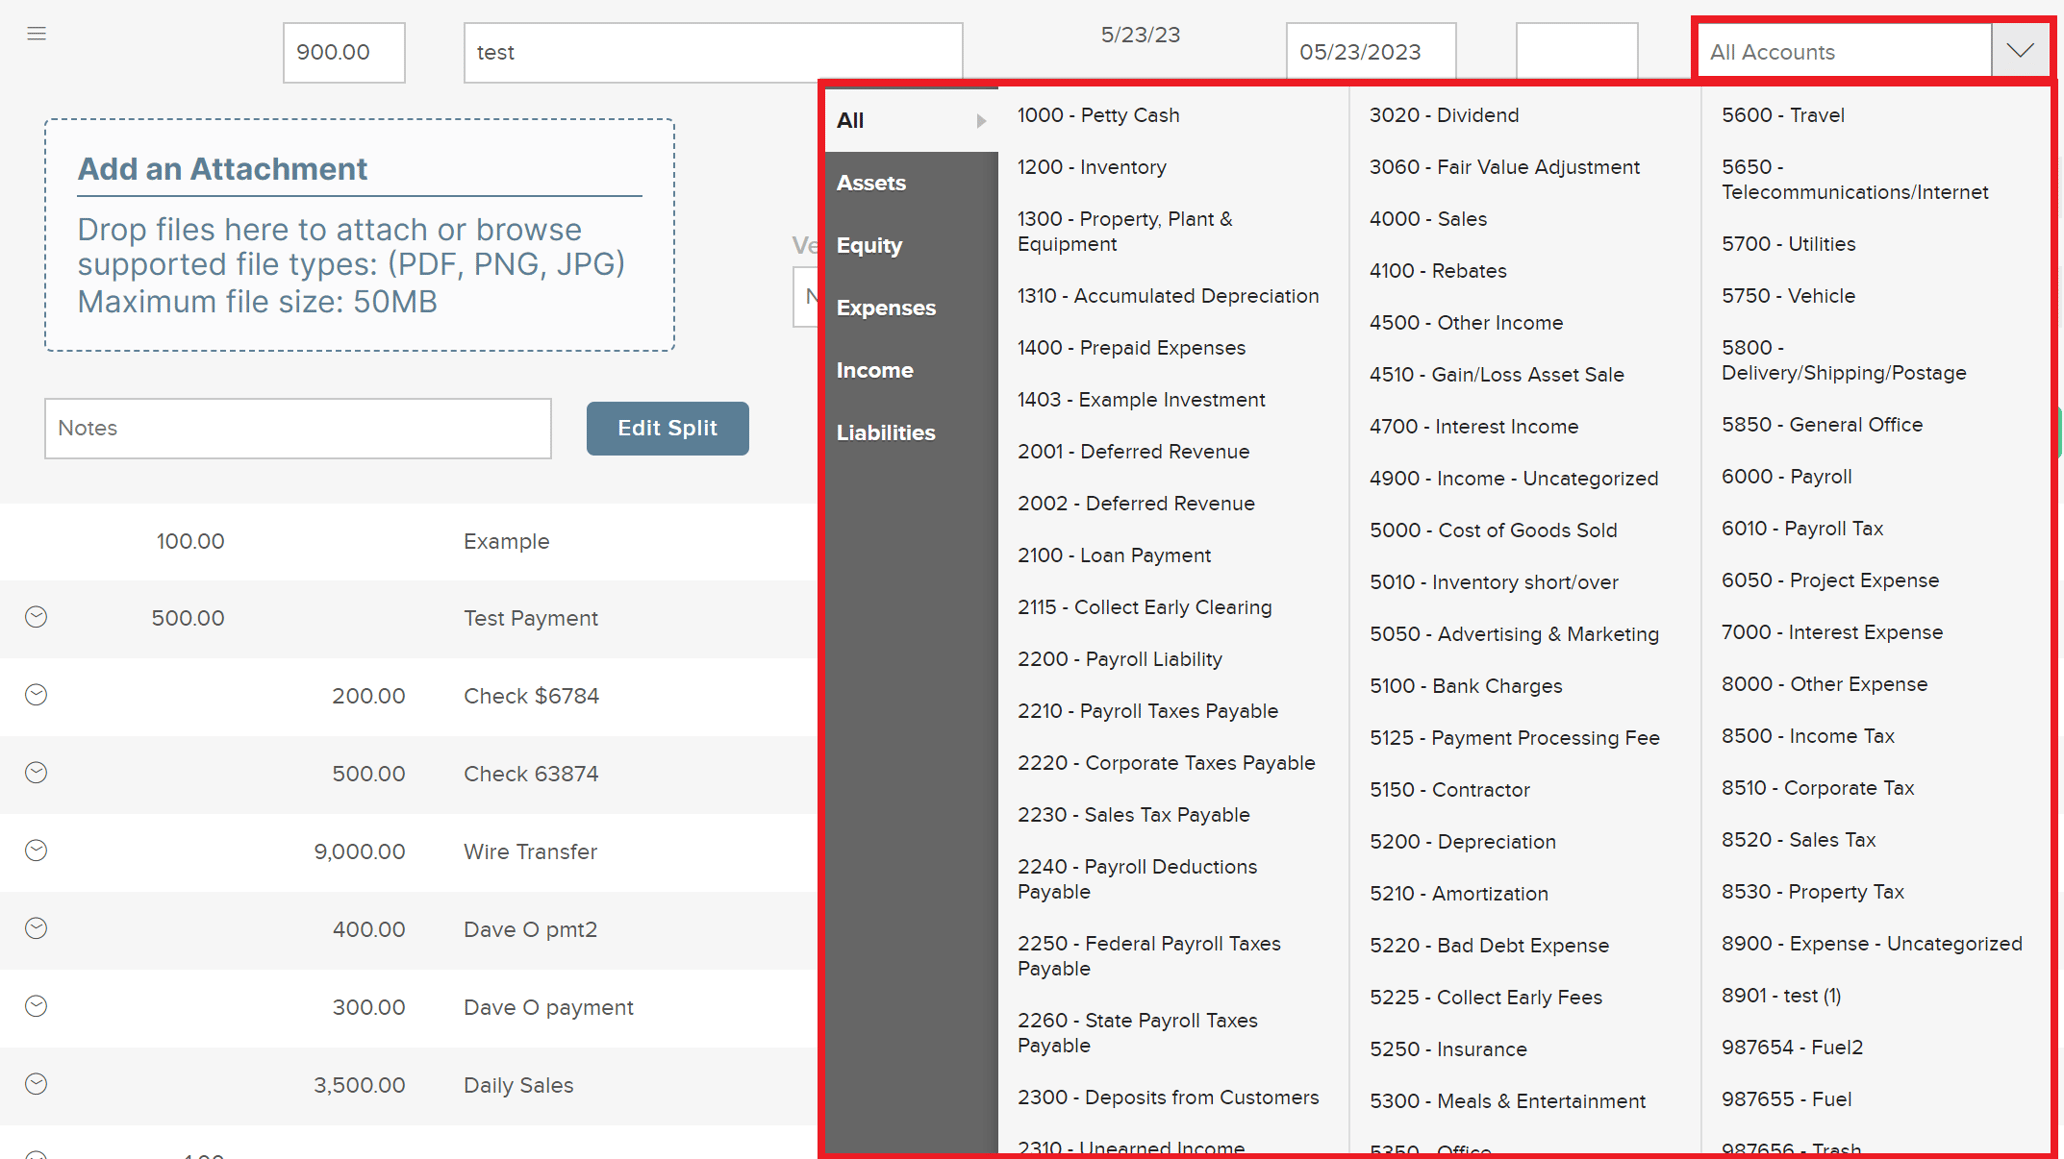Expand the Test Payment transaction row

click(36, 618)
